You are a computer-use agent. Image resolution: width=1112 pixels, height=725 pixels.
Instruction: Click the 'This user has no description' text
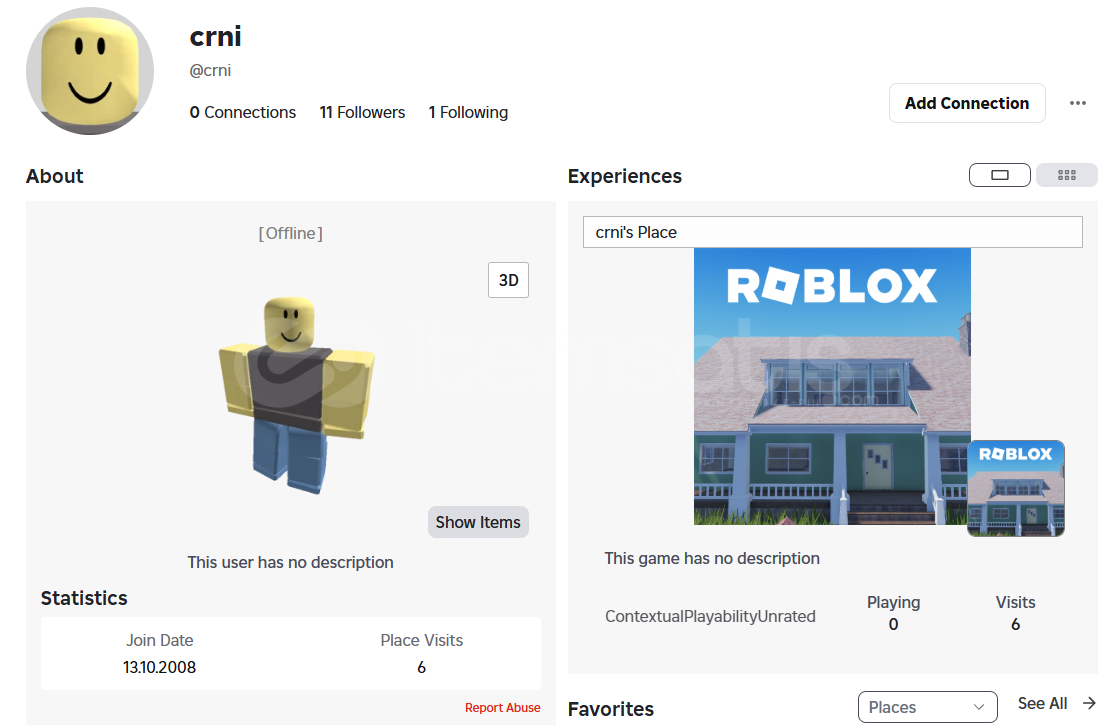(290, 563)
